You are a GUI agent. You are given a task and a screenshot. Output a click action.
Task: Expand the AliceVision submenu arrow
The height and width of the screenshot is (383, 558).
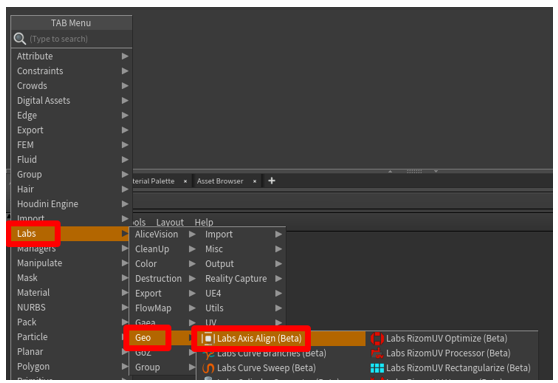click(x=192, y=234)
